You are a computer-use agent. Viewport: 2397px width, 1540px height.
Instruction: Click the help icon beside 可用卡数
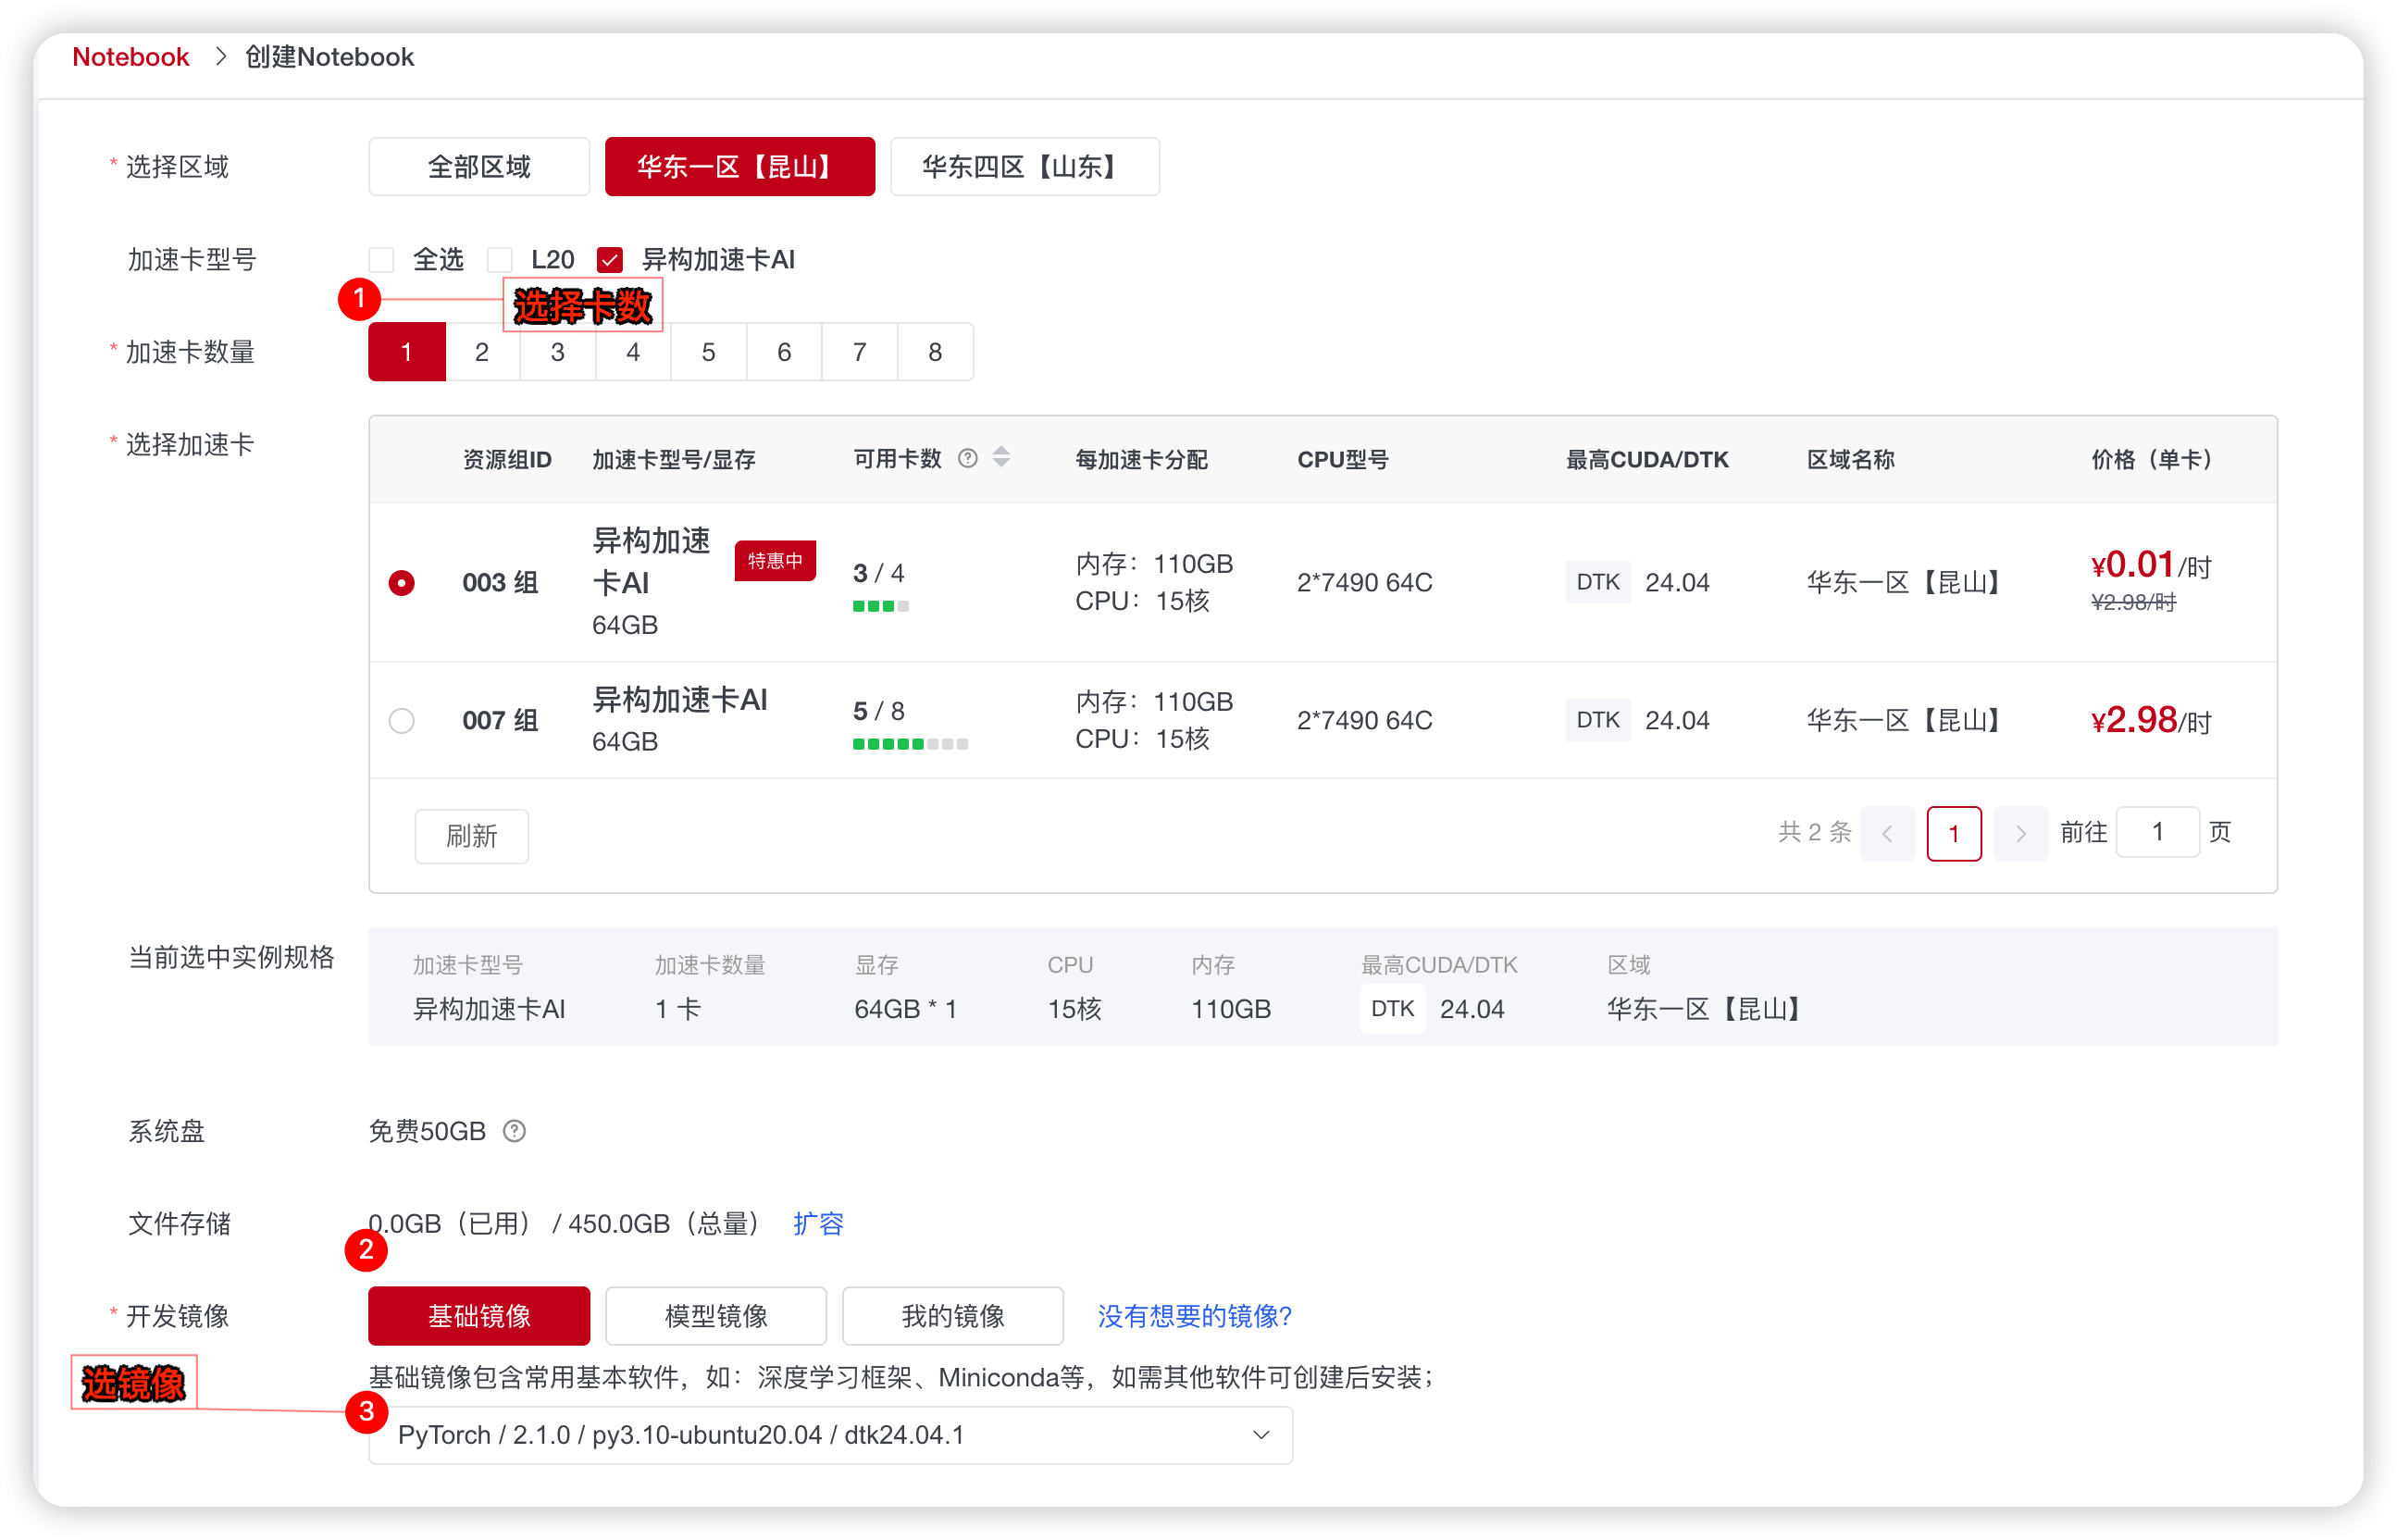pos(967,459)
